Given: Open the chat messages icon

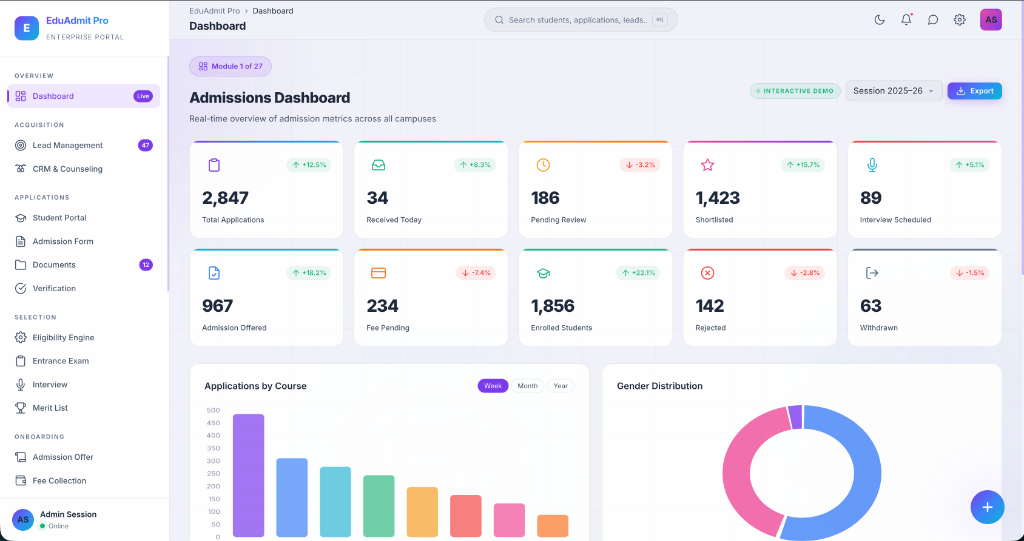Looking at the screenshot, I should click(x=933, y=20).
